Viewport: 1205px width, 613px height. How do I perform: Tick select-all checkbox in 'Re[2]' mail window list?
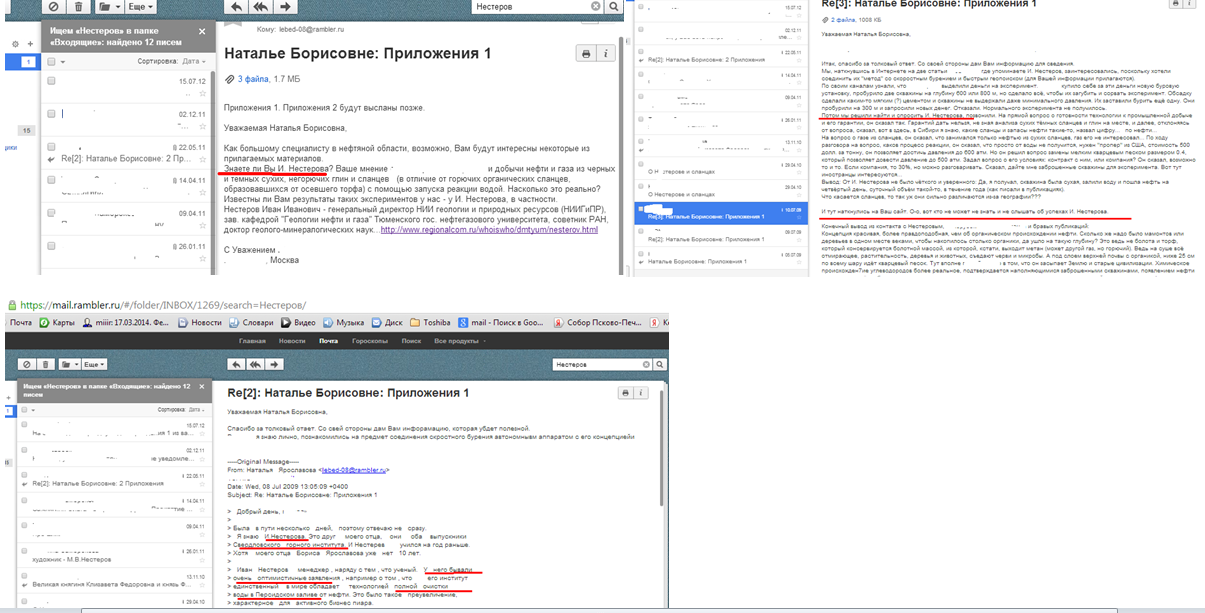(x=25, y=409)
